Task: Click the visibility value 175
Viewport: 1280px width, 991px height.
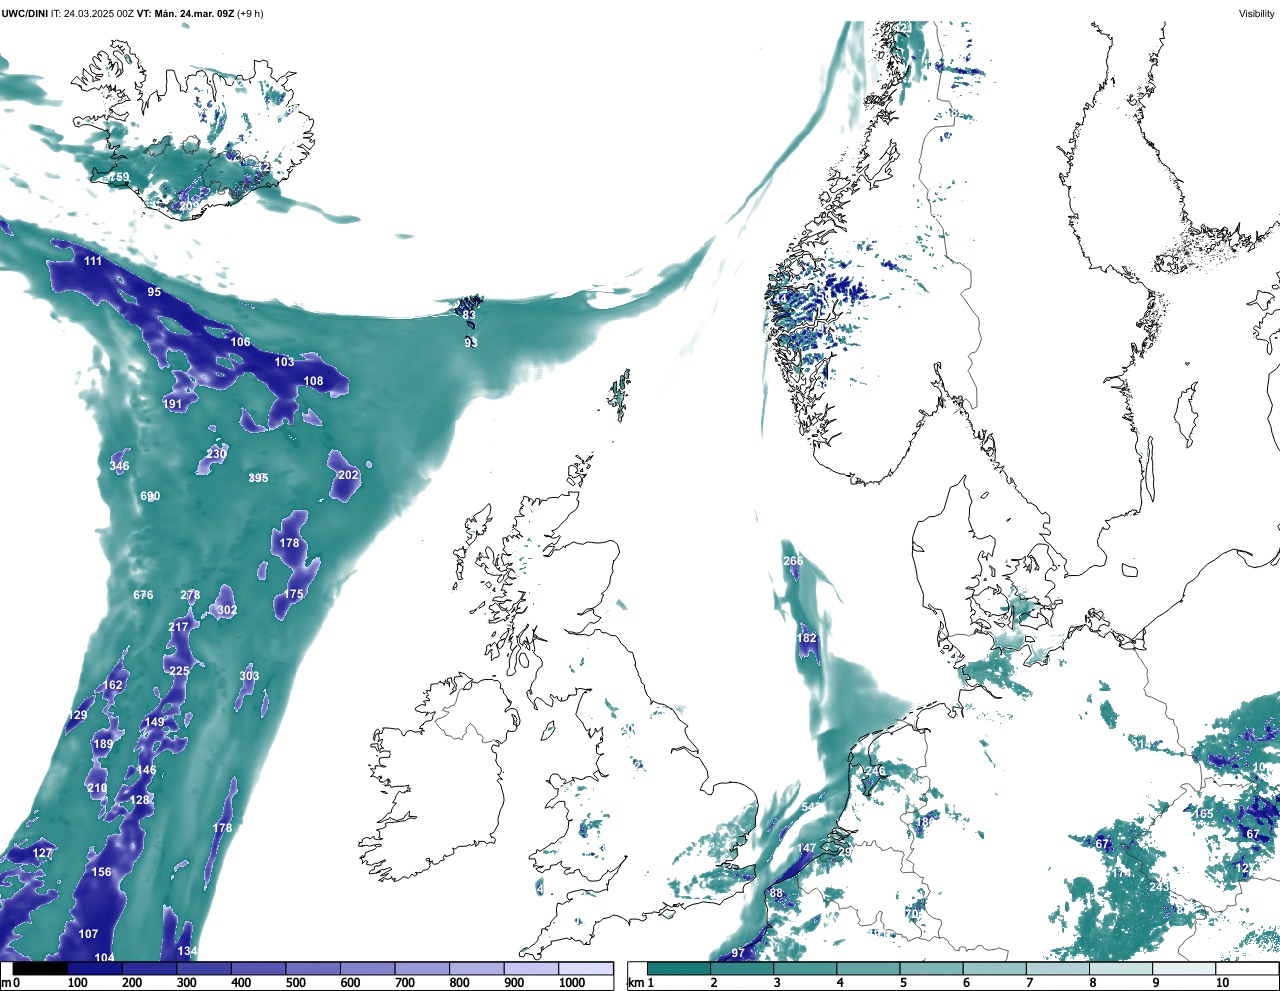Action: (x=293, y=594)
